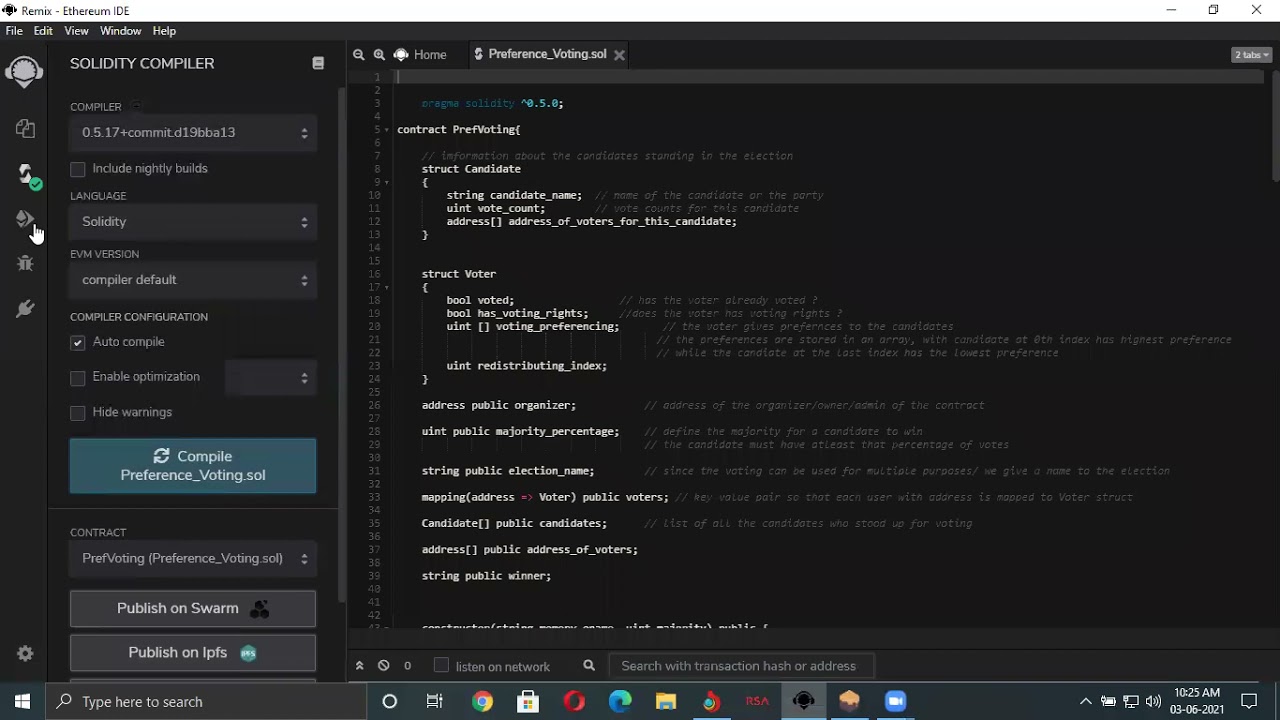The width and height of the screenshot is (1280, 720).
Task: Open the Language Solidity dropdown
Action: point(193,221)
